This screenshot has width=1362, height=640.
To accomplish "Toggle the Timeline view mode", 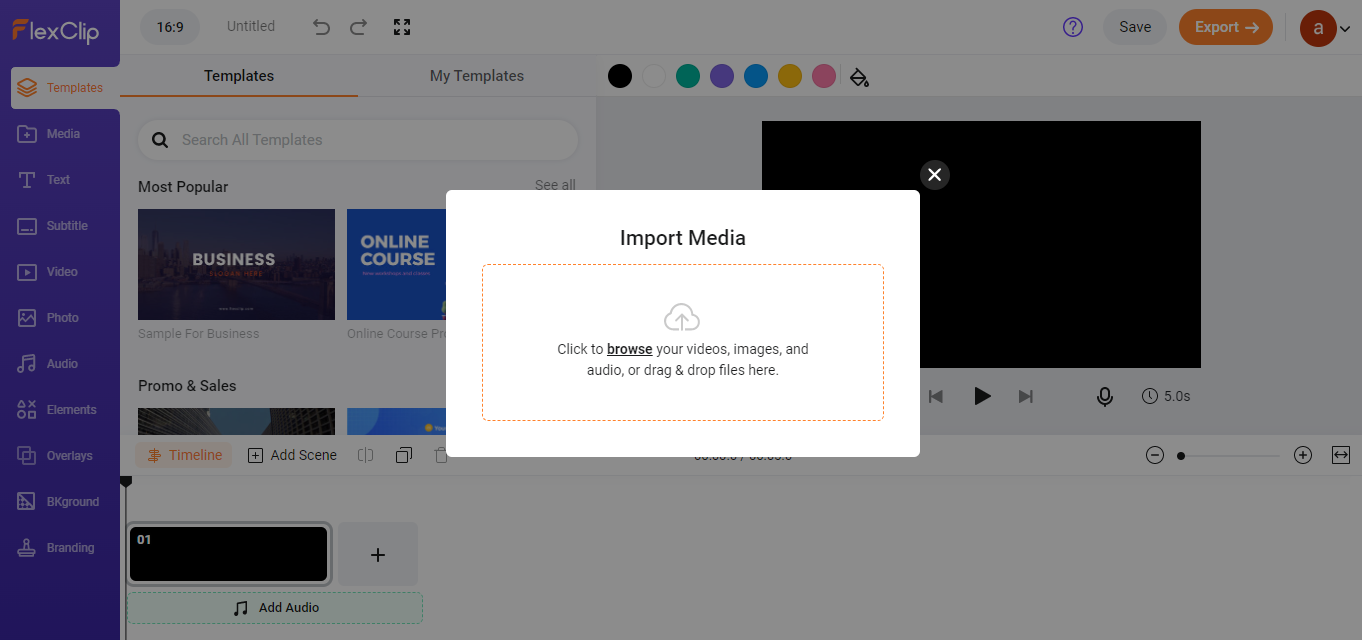I will (x=184, y=455).
